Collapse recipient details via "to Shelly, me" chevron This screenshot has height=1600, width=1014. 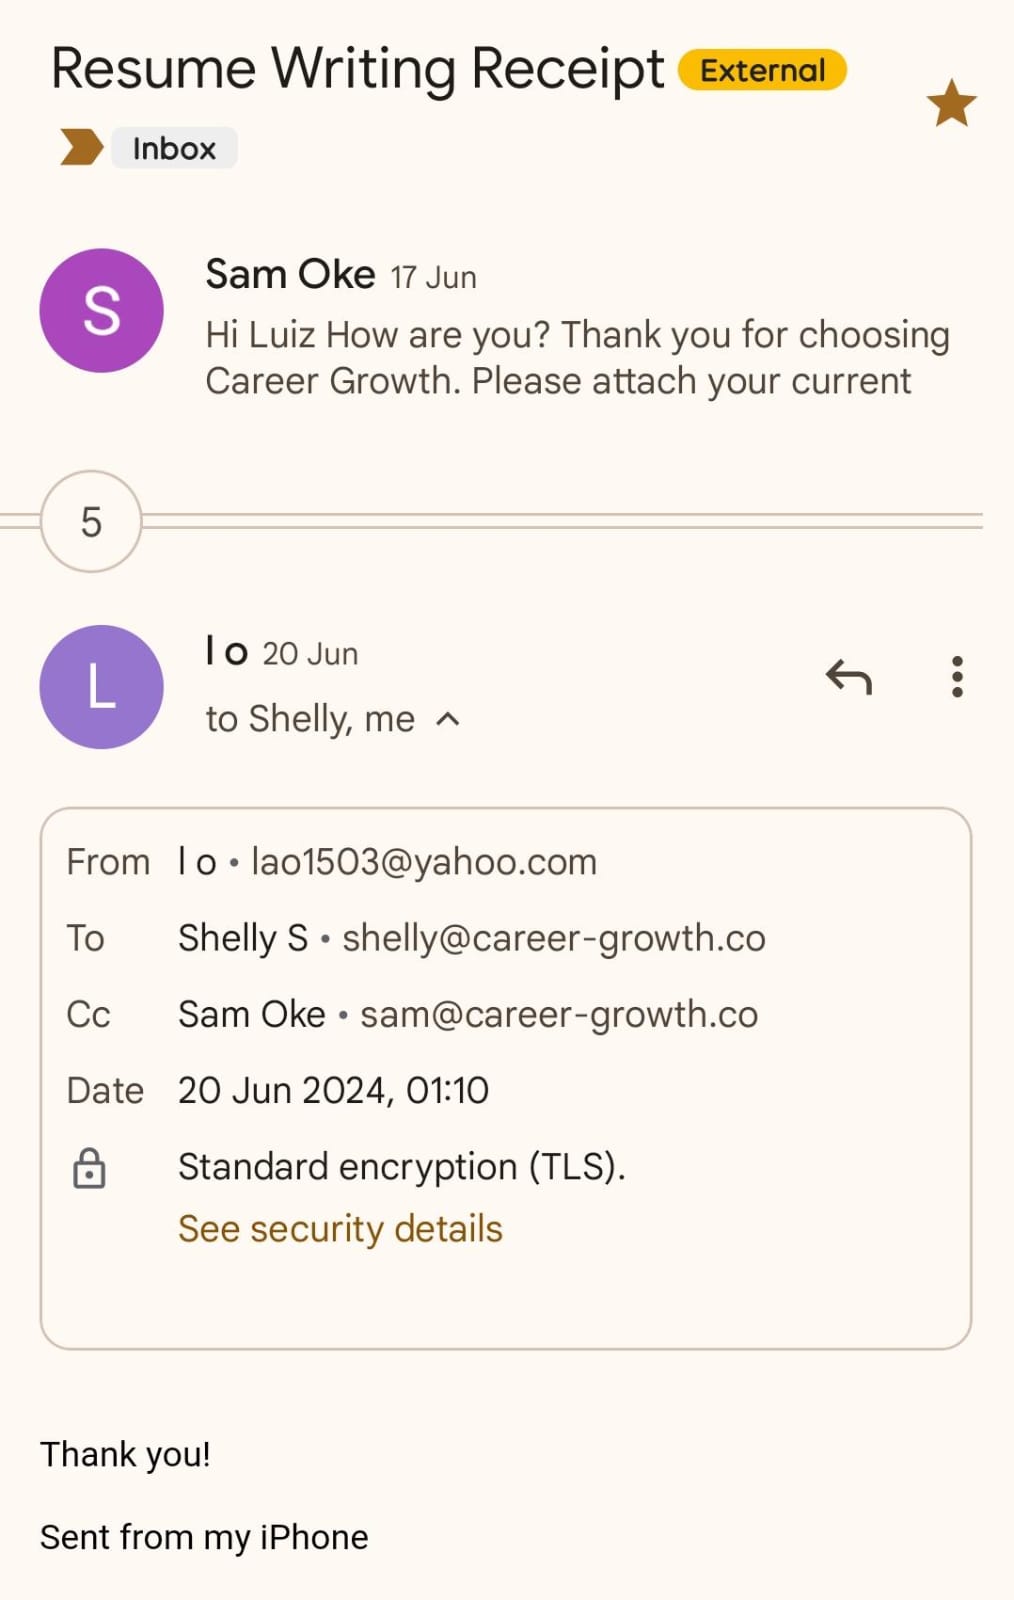pyautogui.click(x=449, y=719)
